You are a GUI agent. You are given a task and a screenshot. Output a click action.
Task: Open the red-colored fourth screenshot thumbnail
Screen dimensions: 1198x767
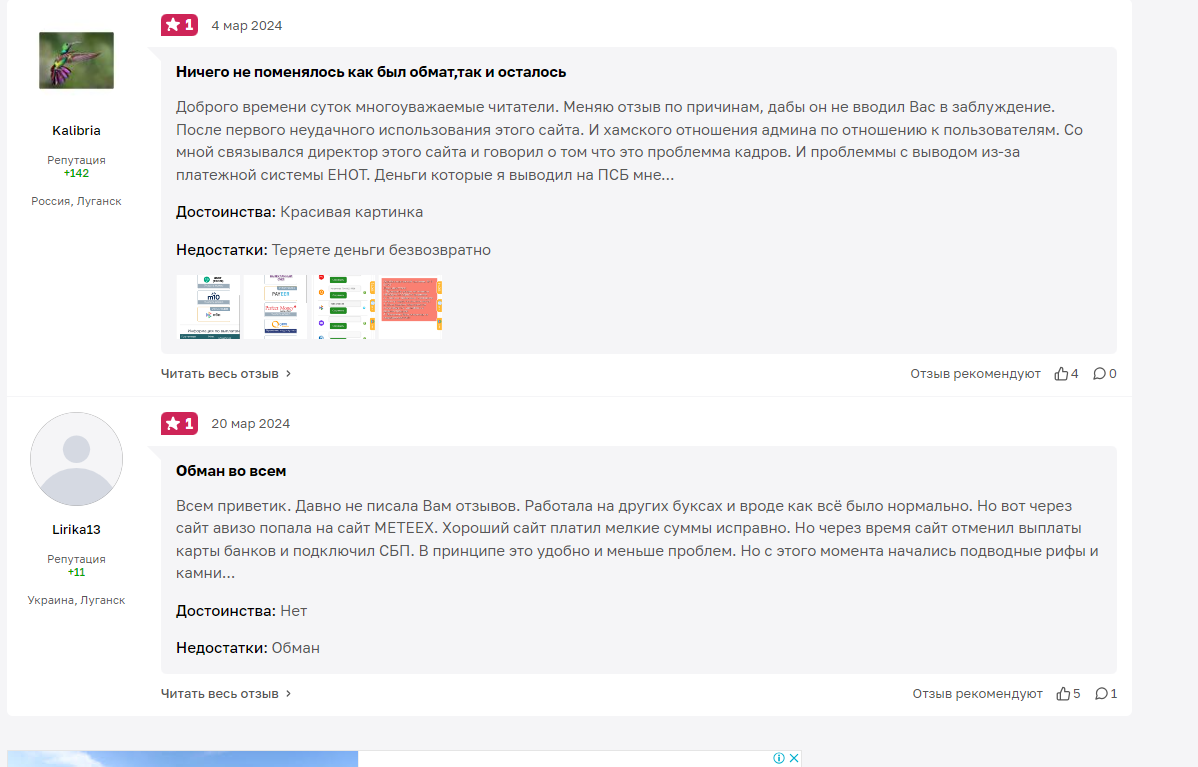tap(410, 307)
